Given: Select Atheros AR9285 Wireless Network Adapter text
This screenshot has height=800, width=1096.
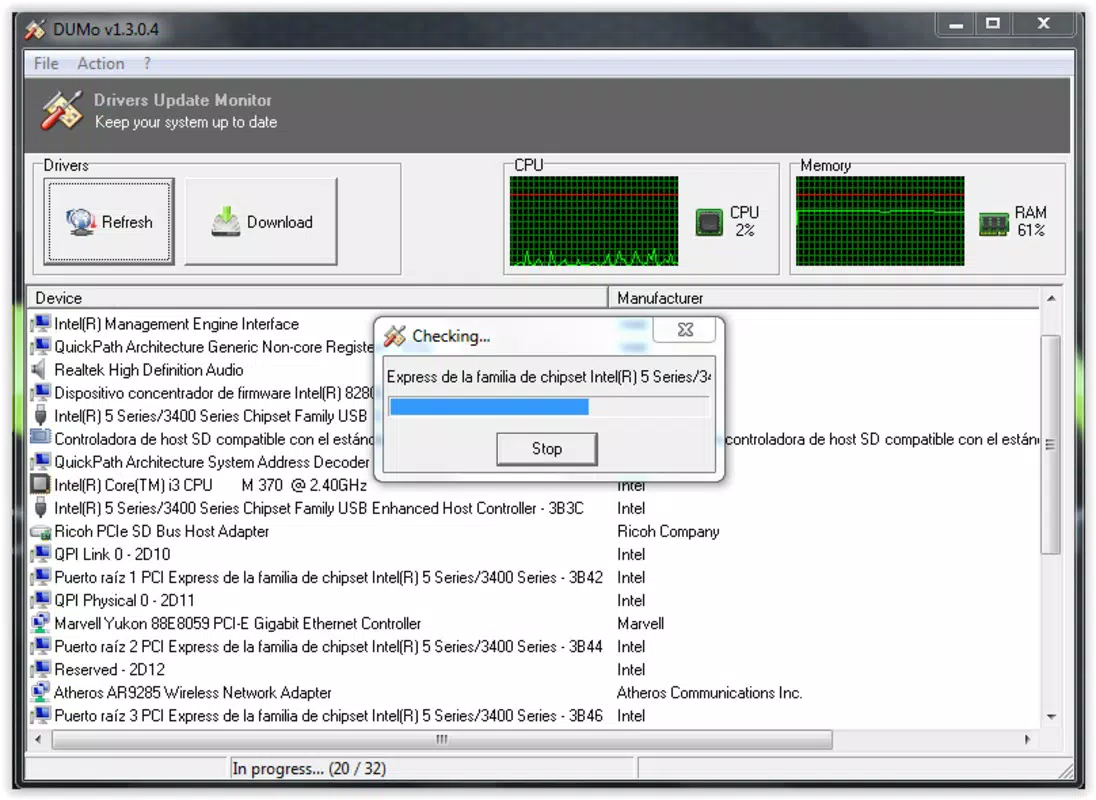Looking at the screenshot, I should click(193, 693).
